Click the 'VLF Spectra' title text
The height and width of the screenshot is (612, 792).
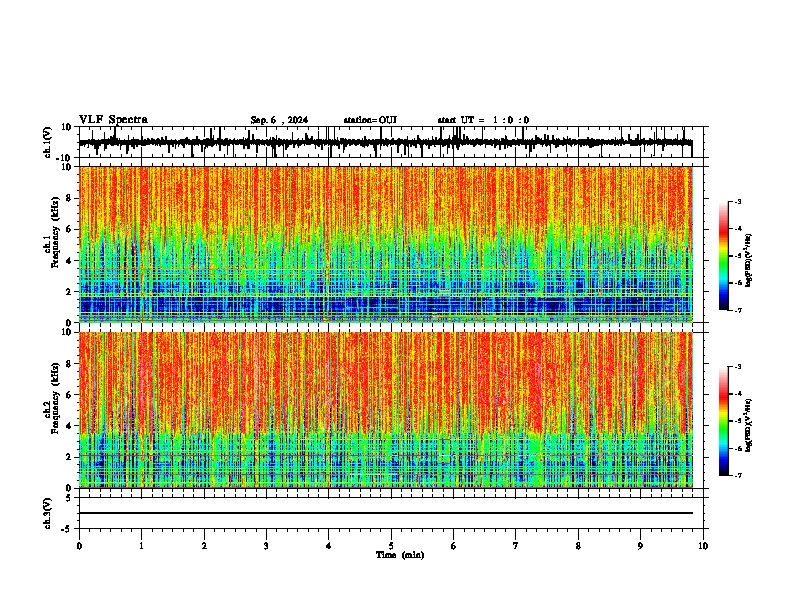pyautogui.click(x=113, y=120)
